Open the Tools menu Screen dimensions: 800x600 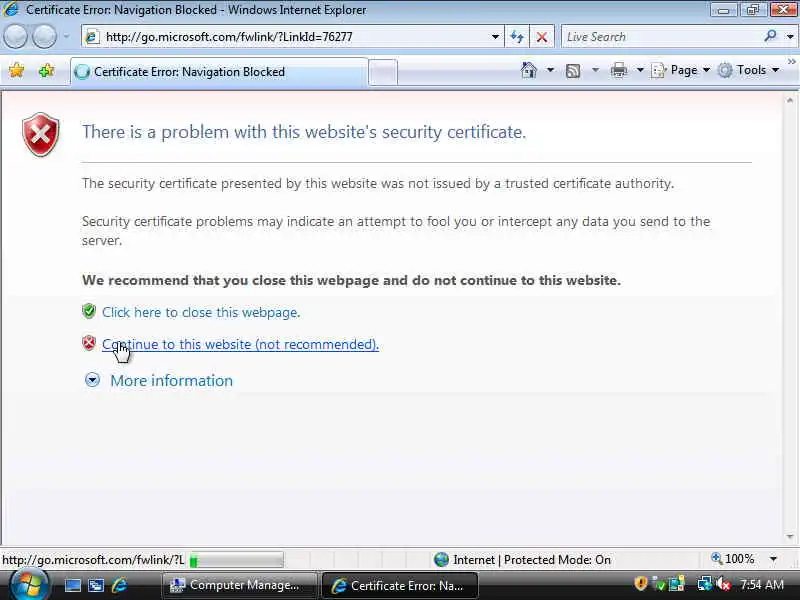click(748, 70)
